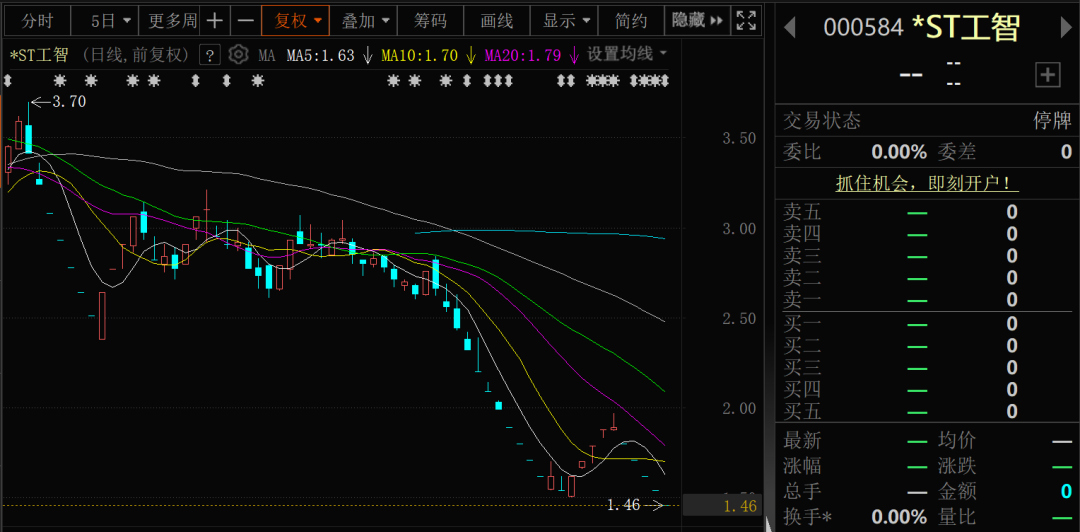
Task: Go to next stock with right arrow
Action: tap(1066, 28)
